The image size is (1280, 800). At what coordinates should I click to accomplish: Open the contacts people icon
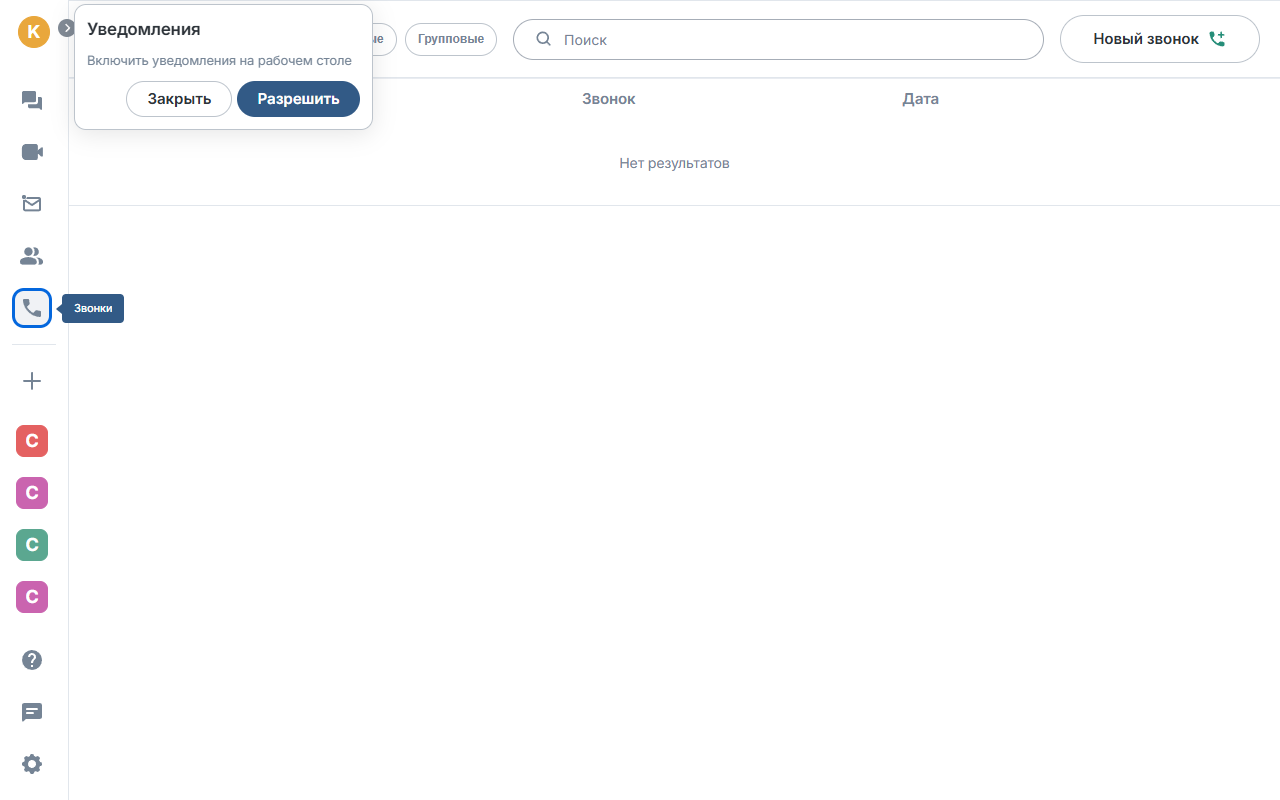32,256
